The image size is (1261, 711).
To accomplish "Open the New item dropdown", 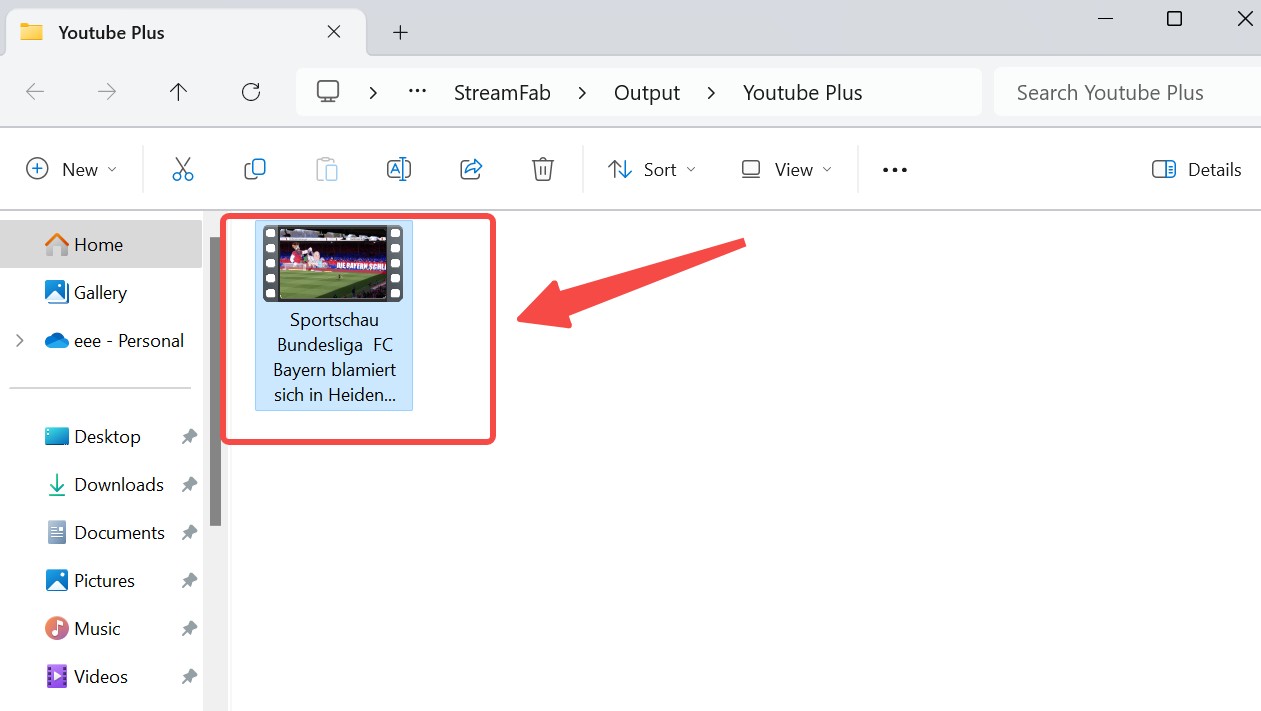I will point(72,169).
